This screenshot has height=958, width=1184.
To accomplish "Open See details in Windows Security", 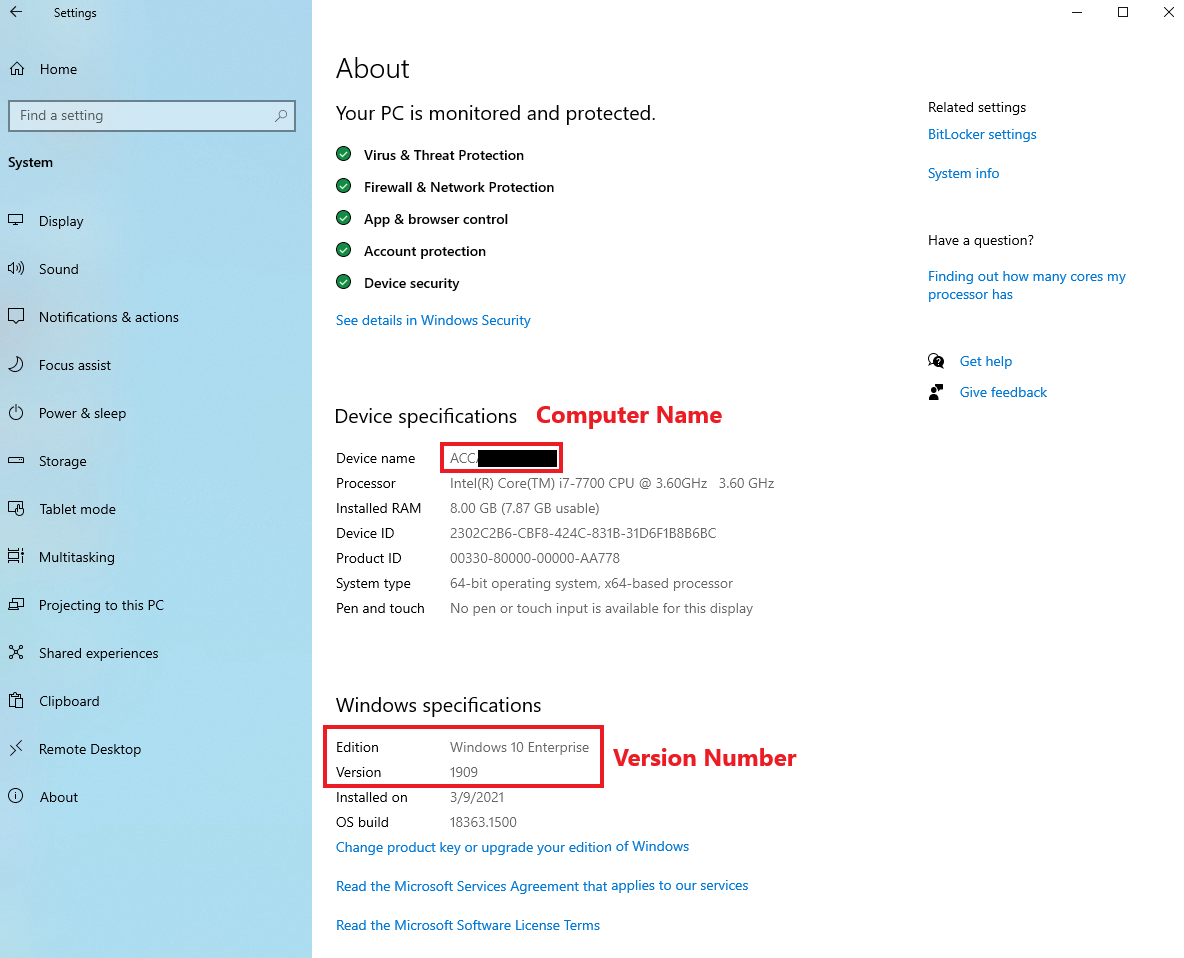I will coord(433,320).
